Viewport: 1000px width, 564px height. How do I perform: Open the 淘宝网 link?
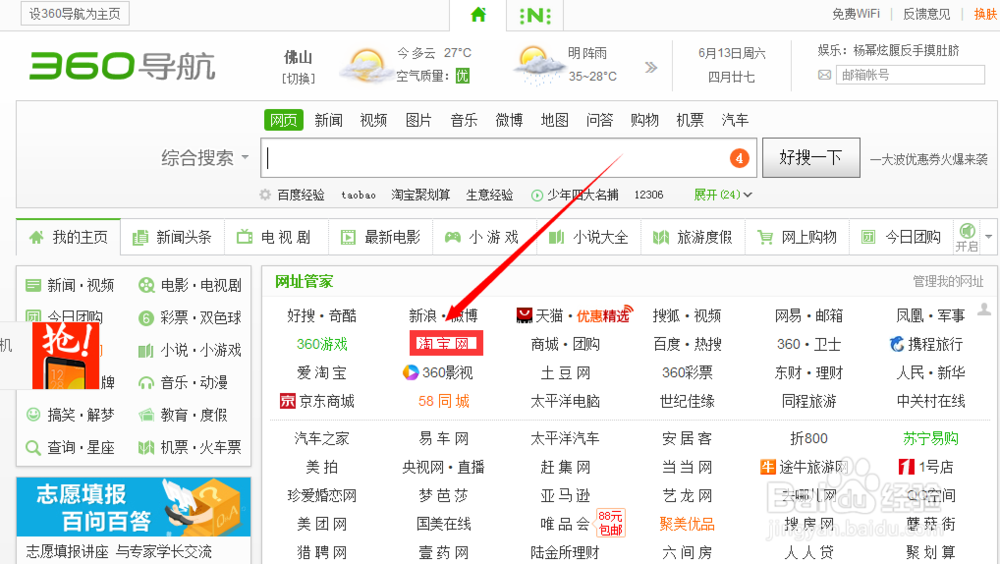coord(446,343)
